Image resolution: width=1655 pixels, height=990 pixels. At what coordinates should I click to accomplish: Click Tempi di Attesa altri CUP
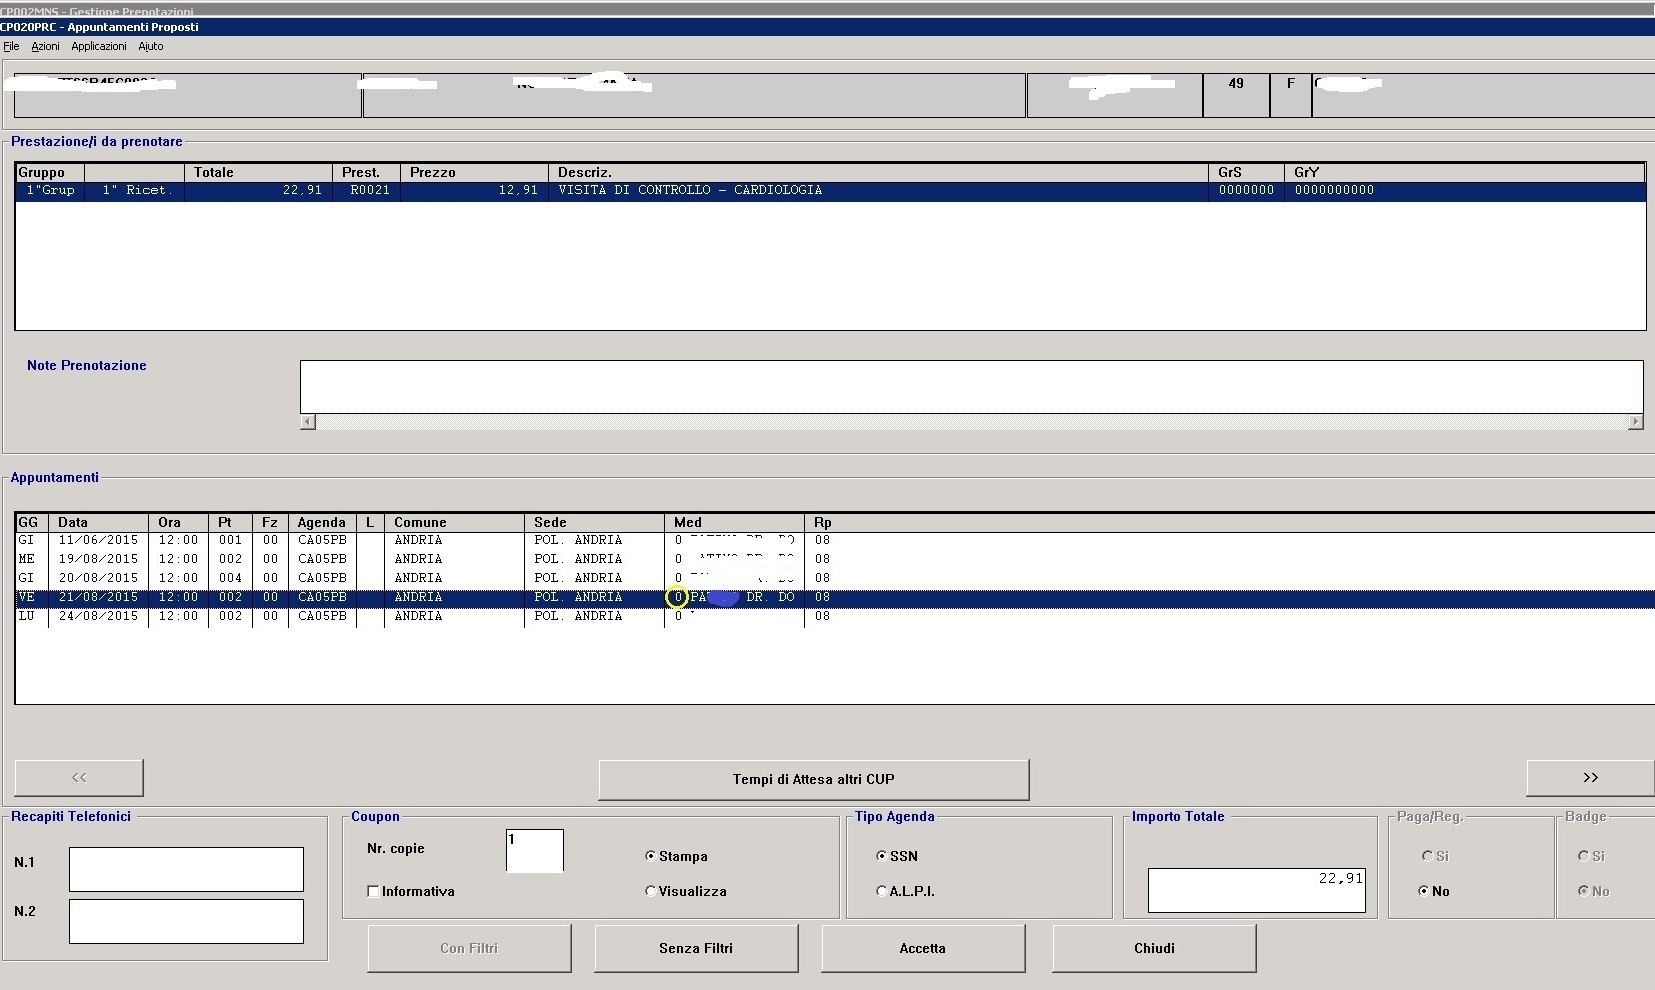pyautogui.click(x=813, y=779)
